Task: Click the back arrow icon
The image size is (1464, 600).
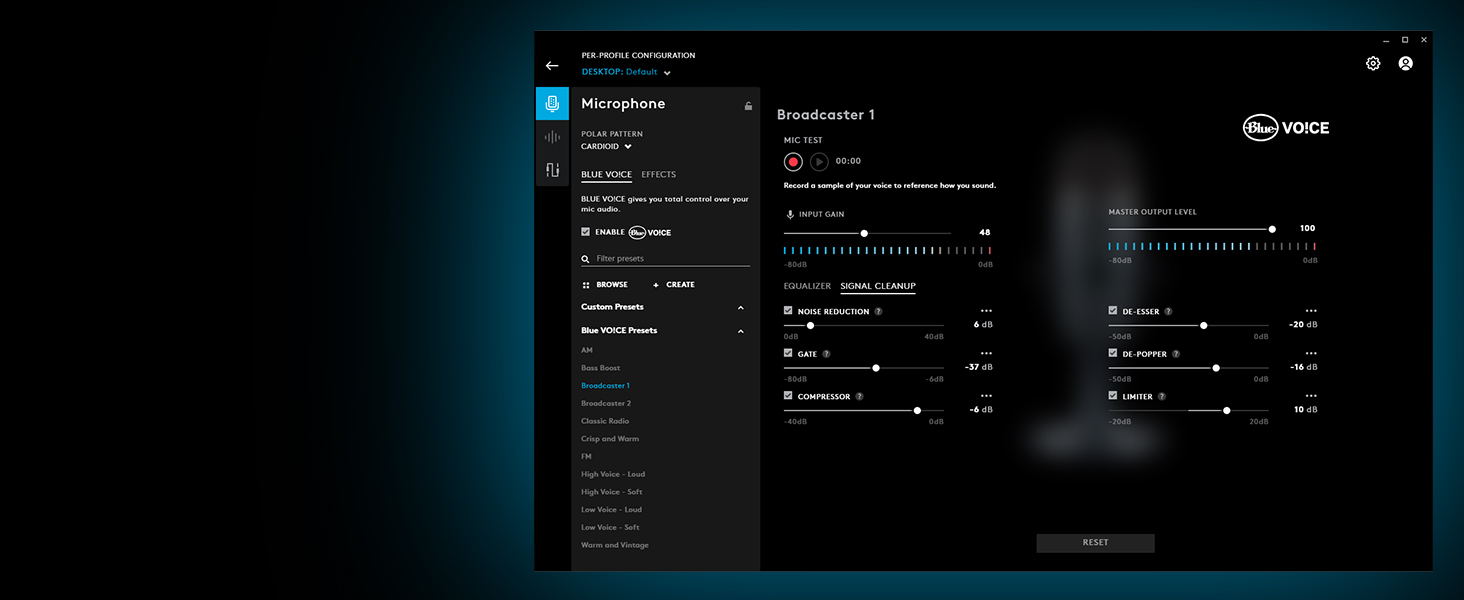Action: point(552,66)
